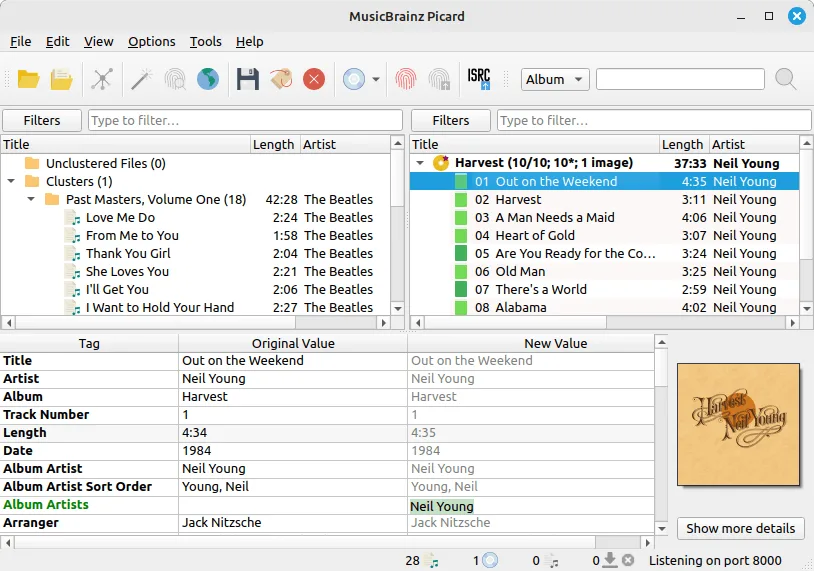Click the Lookup in Browser globe icon
The height and width of the screenshot is (571, 814).
click(x=208, y=79)
